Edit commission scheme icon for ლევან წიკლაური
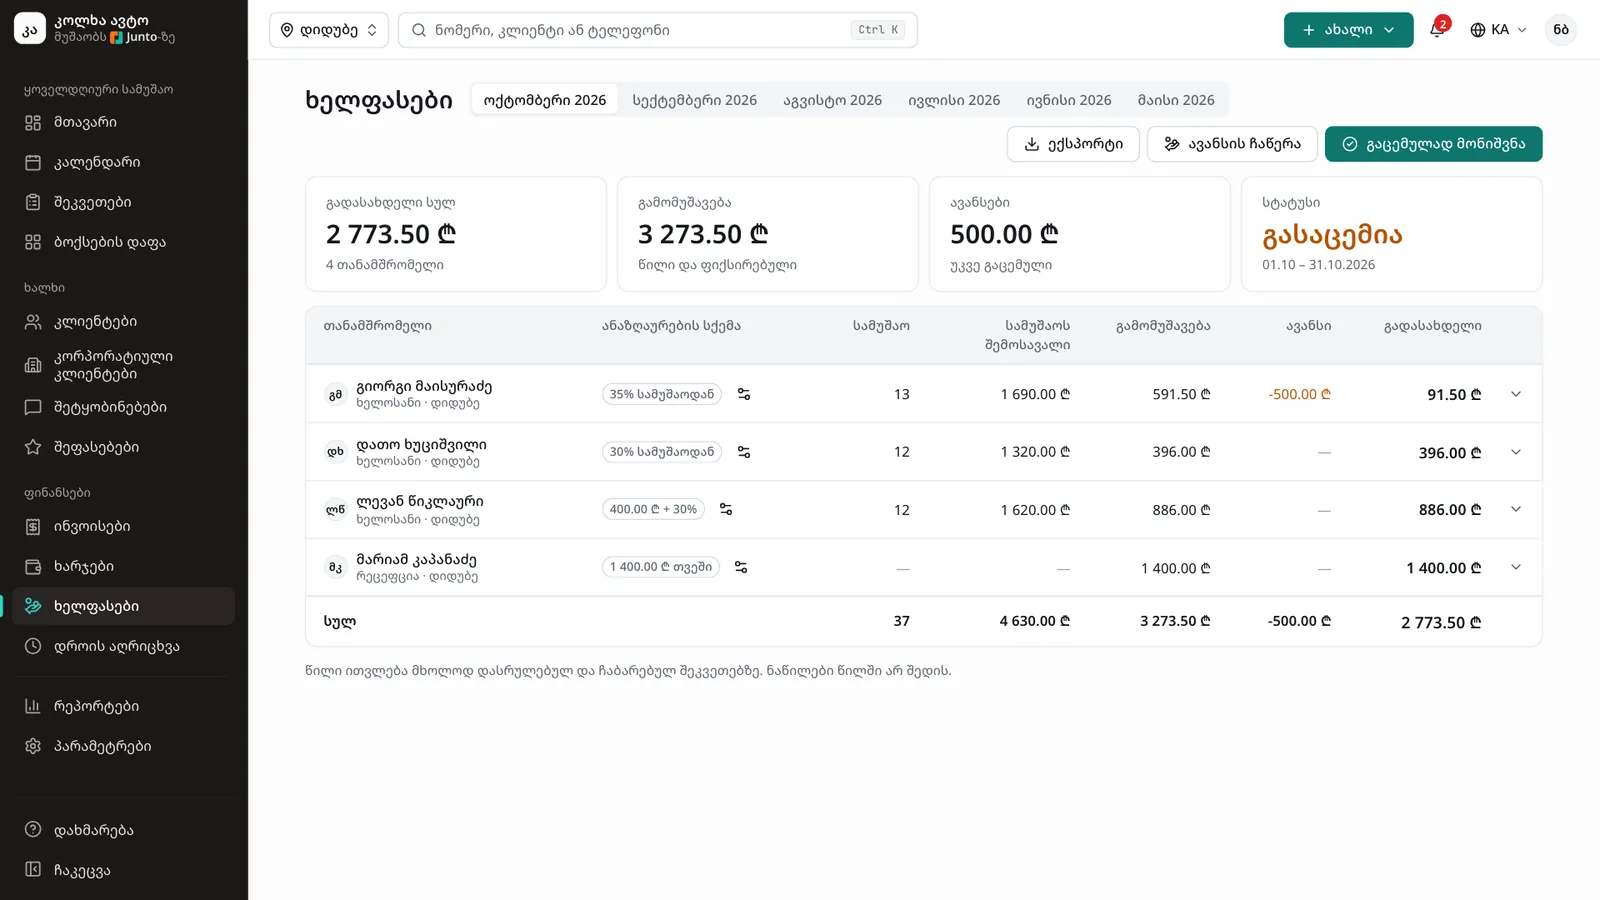This screenshot has height=900, width=1600. 726,509
